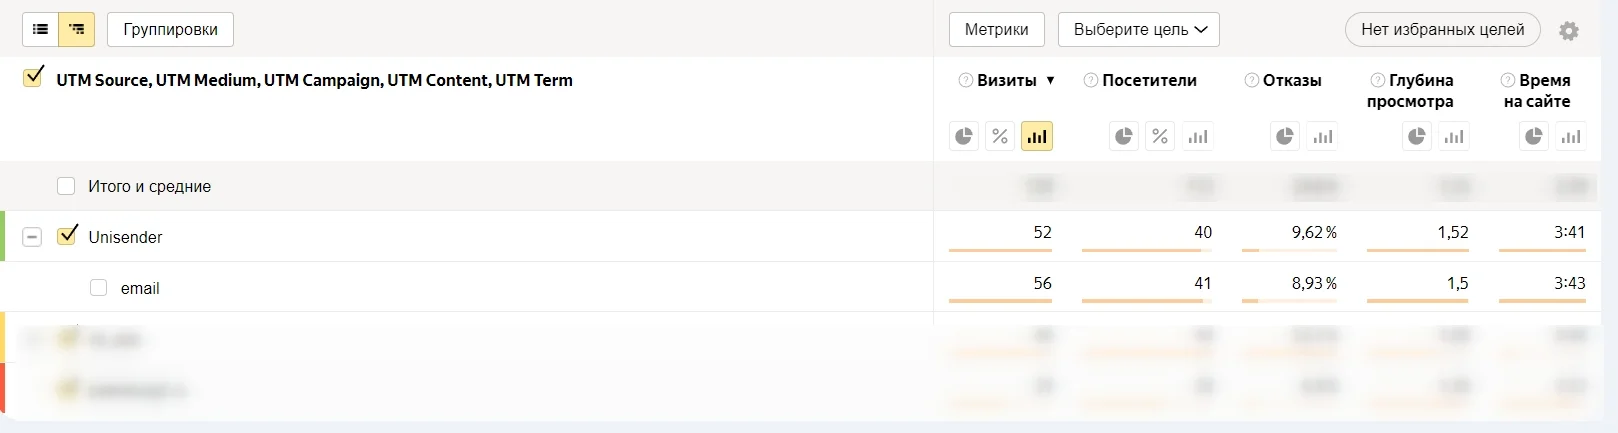Viewport: 1618px width, 433px height.
Task: Click Нет избранных целей button
Action: pos(1442,30)
